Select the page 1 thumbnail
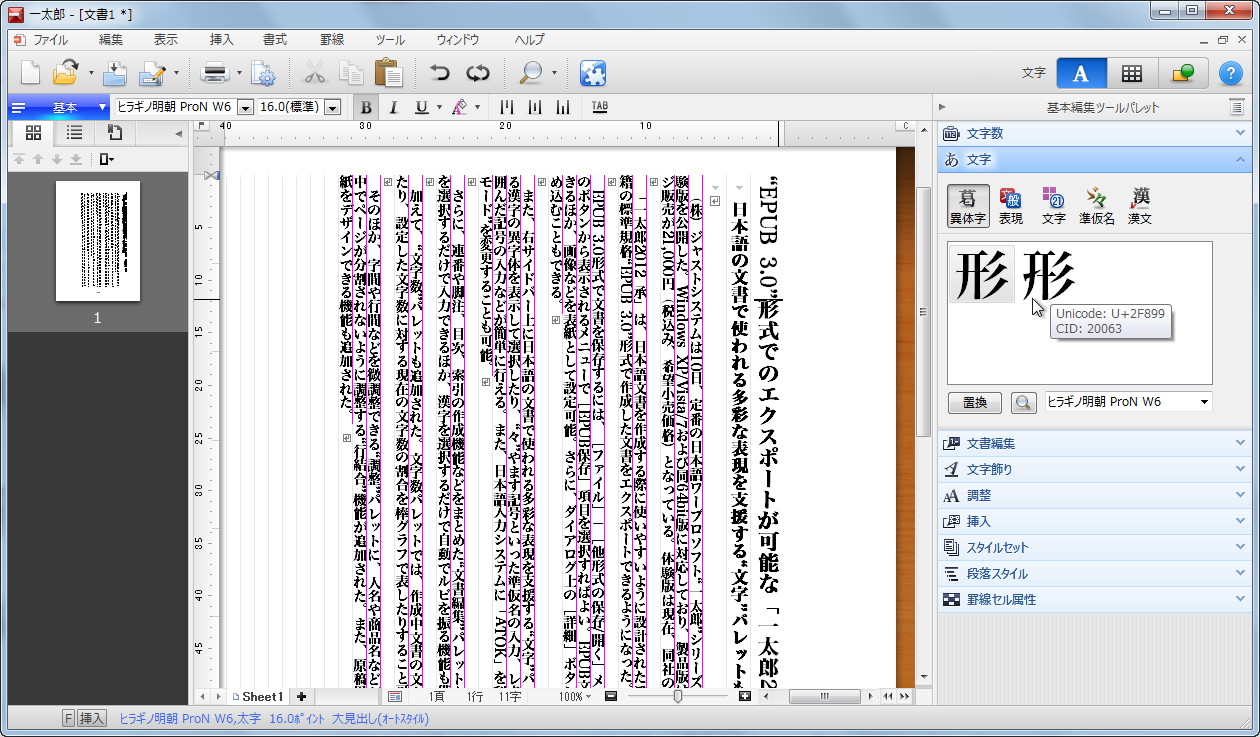The image size is (1260, 737). click(98, 241)
